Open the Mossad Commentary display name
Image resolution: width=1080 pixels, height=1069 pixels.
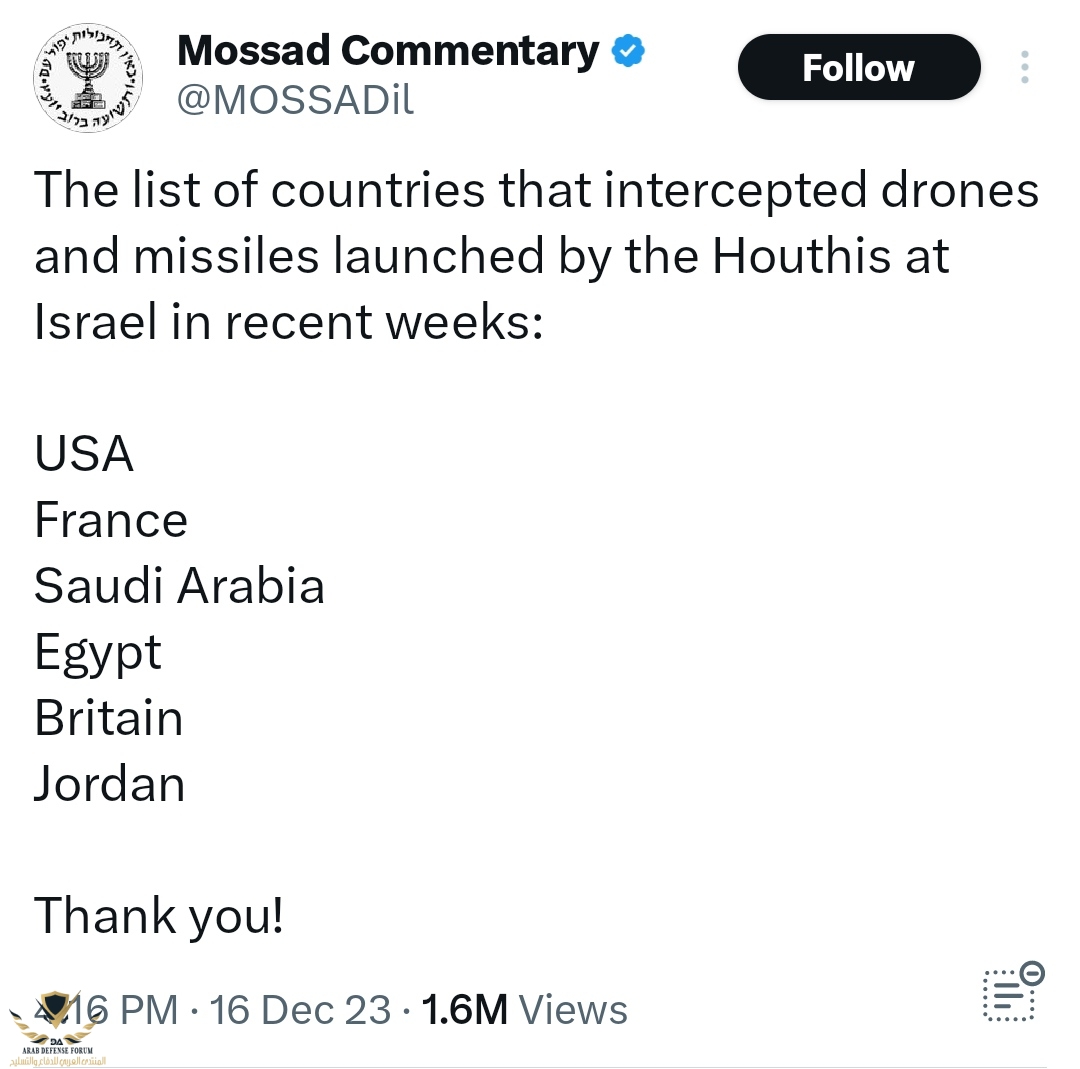(388, 51)
